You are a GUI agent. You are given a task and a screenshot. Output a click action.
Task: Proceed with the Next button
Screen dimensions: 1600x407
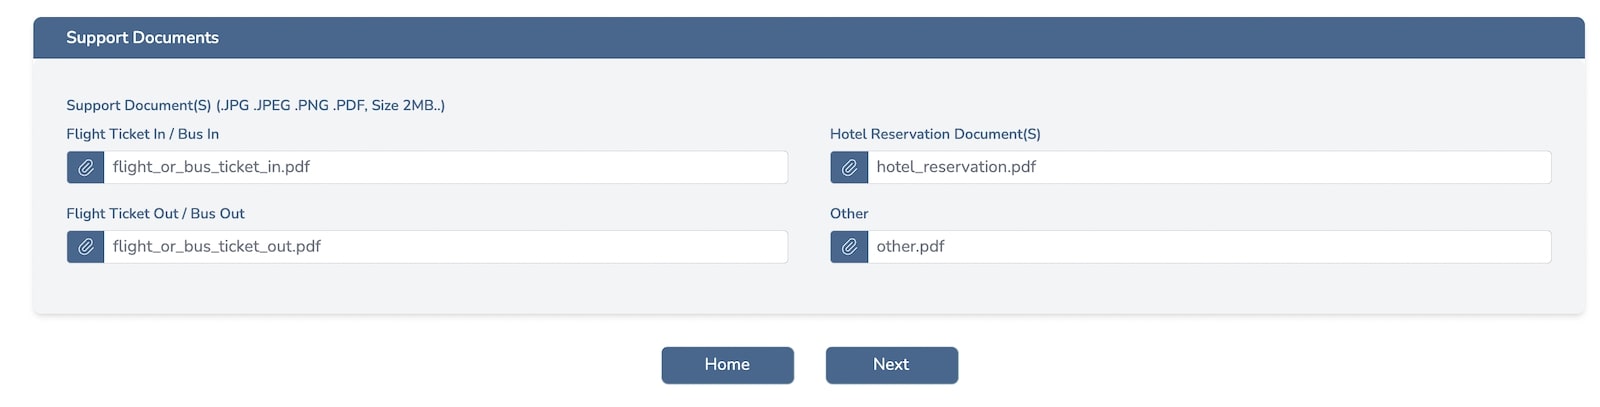pyautogui.click(x=891, y=365)
